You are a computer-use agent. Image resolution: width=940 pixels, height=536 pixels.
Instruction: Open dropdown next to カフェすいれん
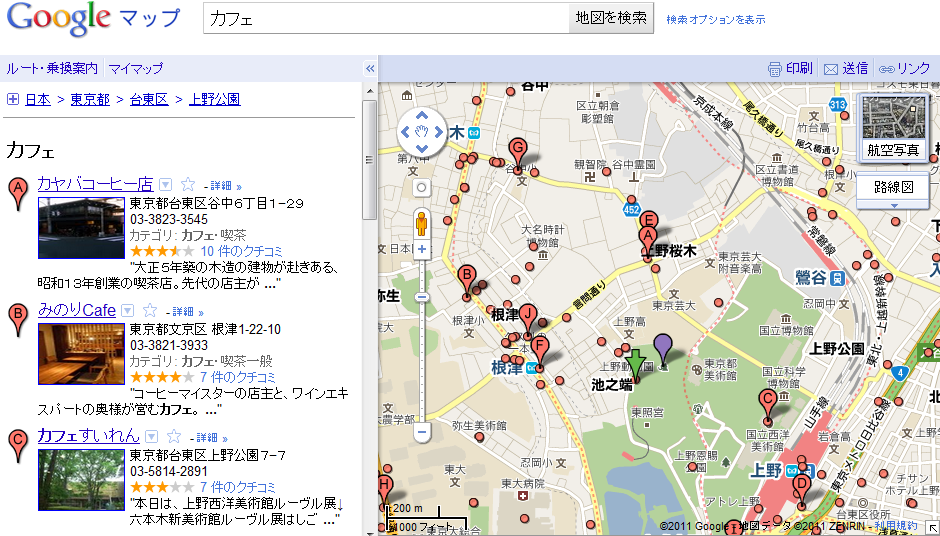coord(152,436)
